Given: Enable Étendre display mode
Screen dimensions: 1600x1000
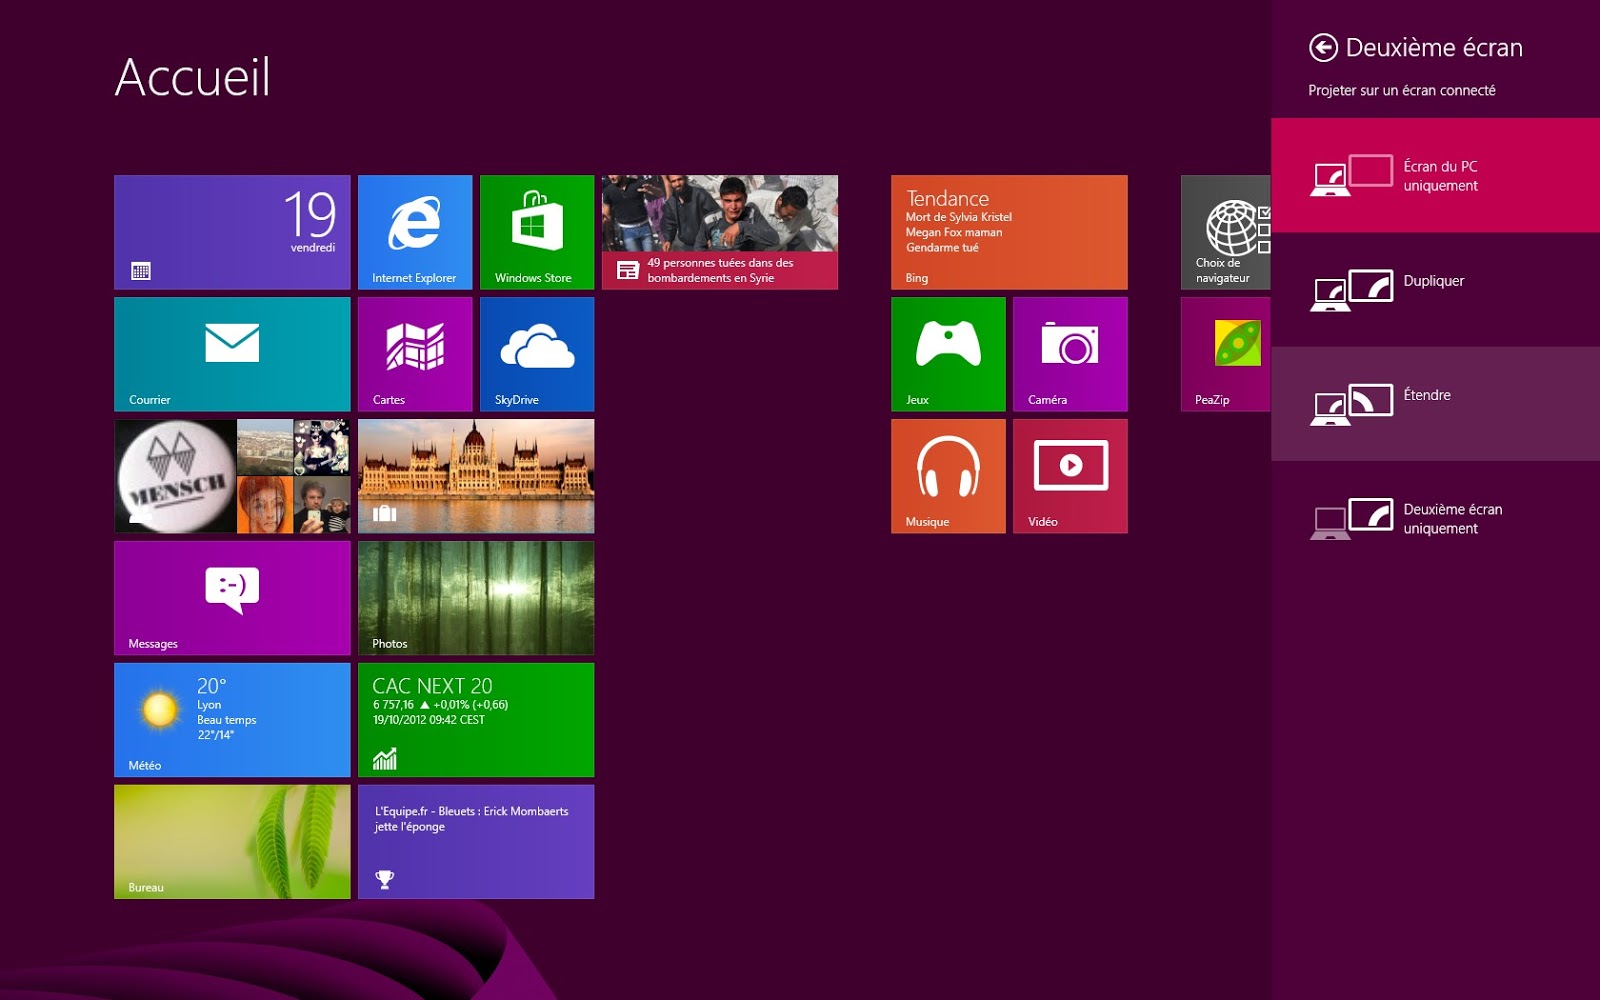Looking at the screenshot, I should tap(1435, 404).
